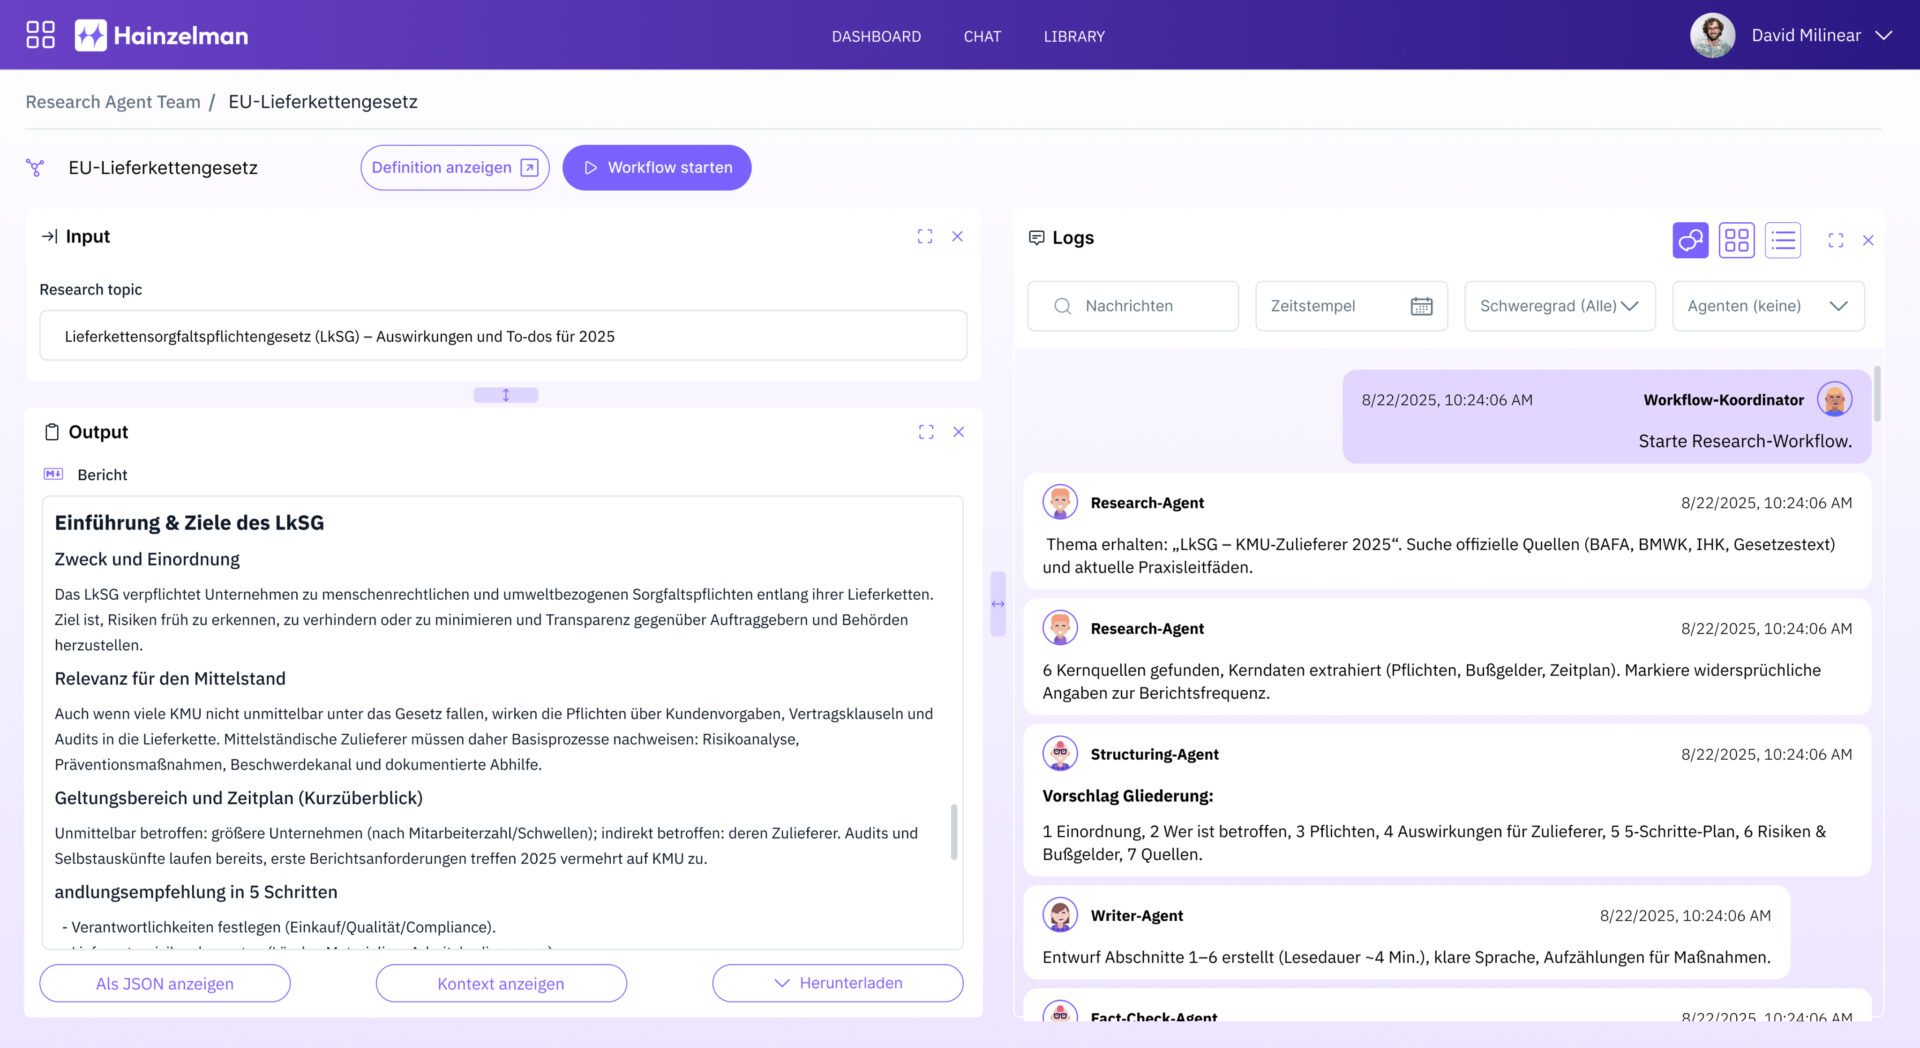The height and width of the screenshot is (1048, 1920).
Task: Open the Schweregrad (Alle) dropdown
Action: [1559, 306]
